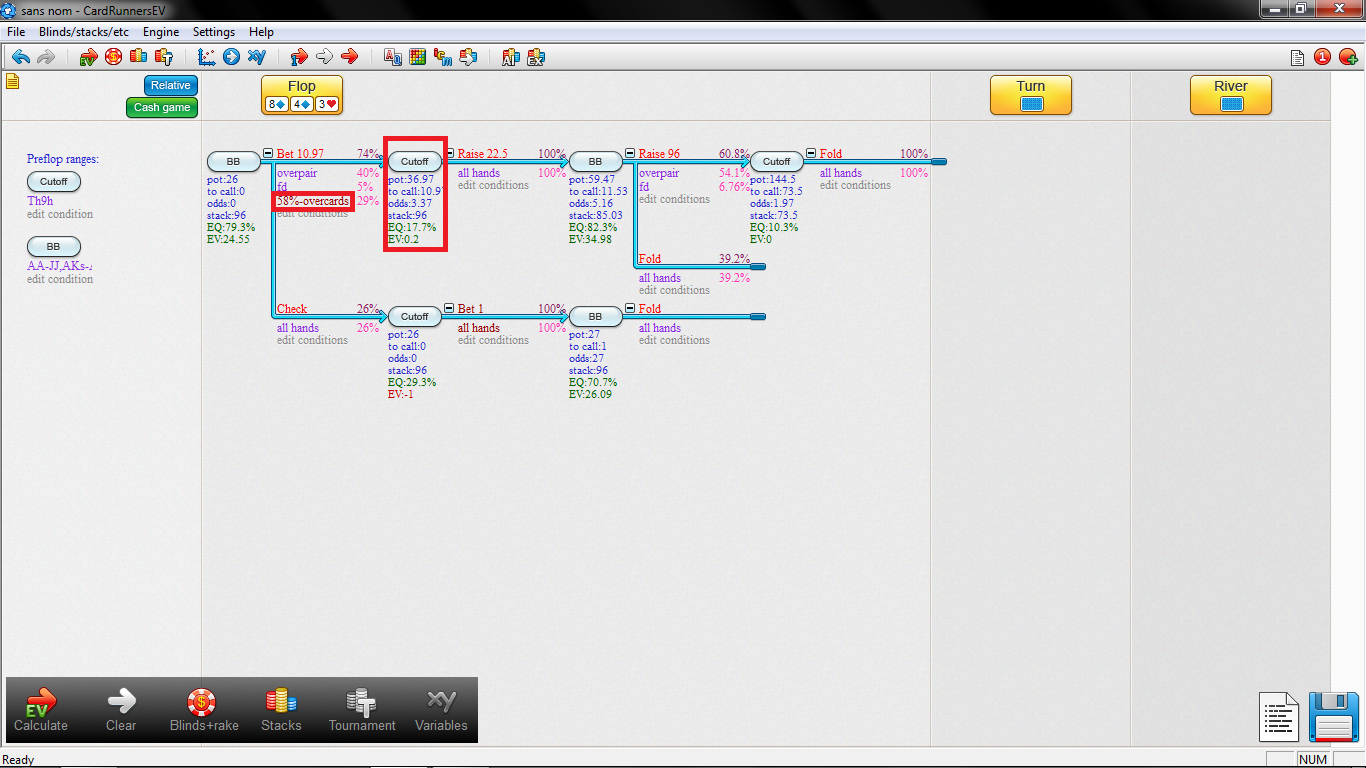The image size is (1366, 768).
Task: Click the chips with arrow toolbar icon
Action: click(468, 57)
